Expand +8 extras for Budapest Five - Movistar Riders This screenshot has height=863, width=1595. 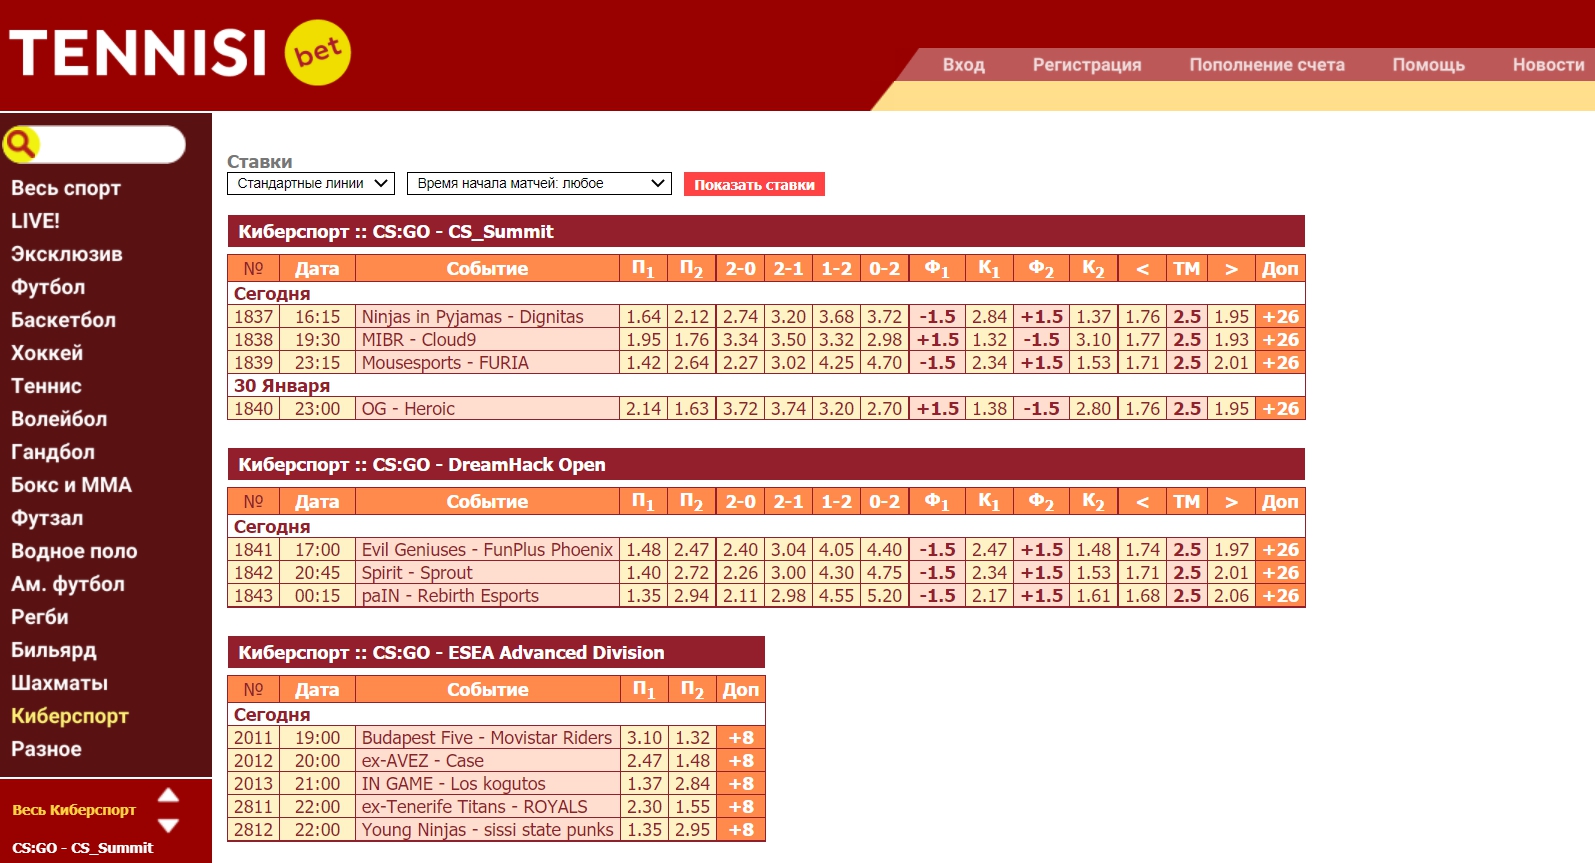coord(741,738)
